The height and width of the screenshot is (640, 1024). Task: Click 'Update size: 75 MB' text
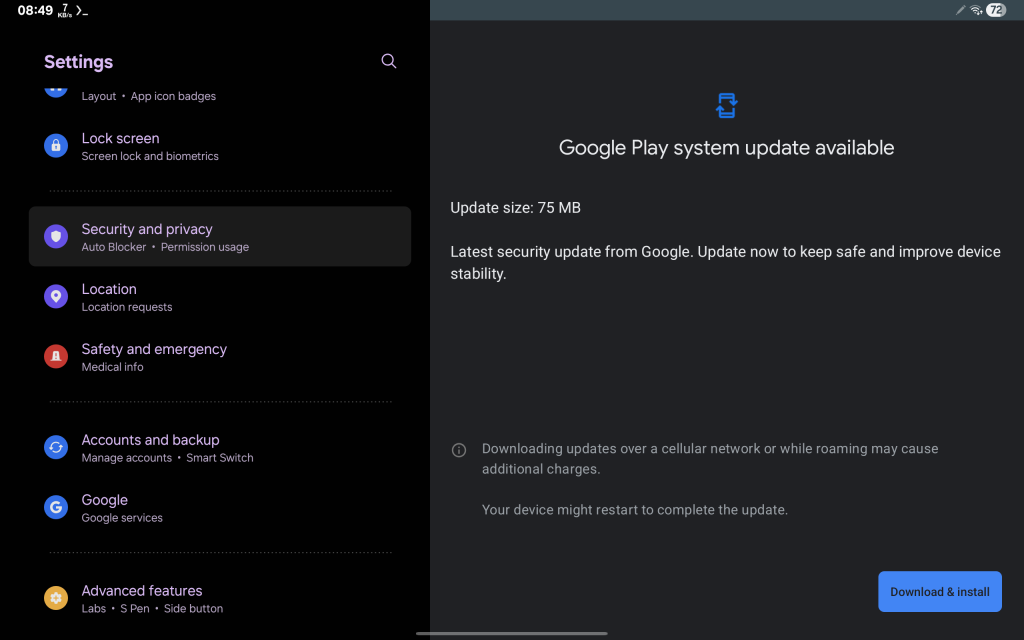pos(515,208)
